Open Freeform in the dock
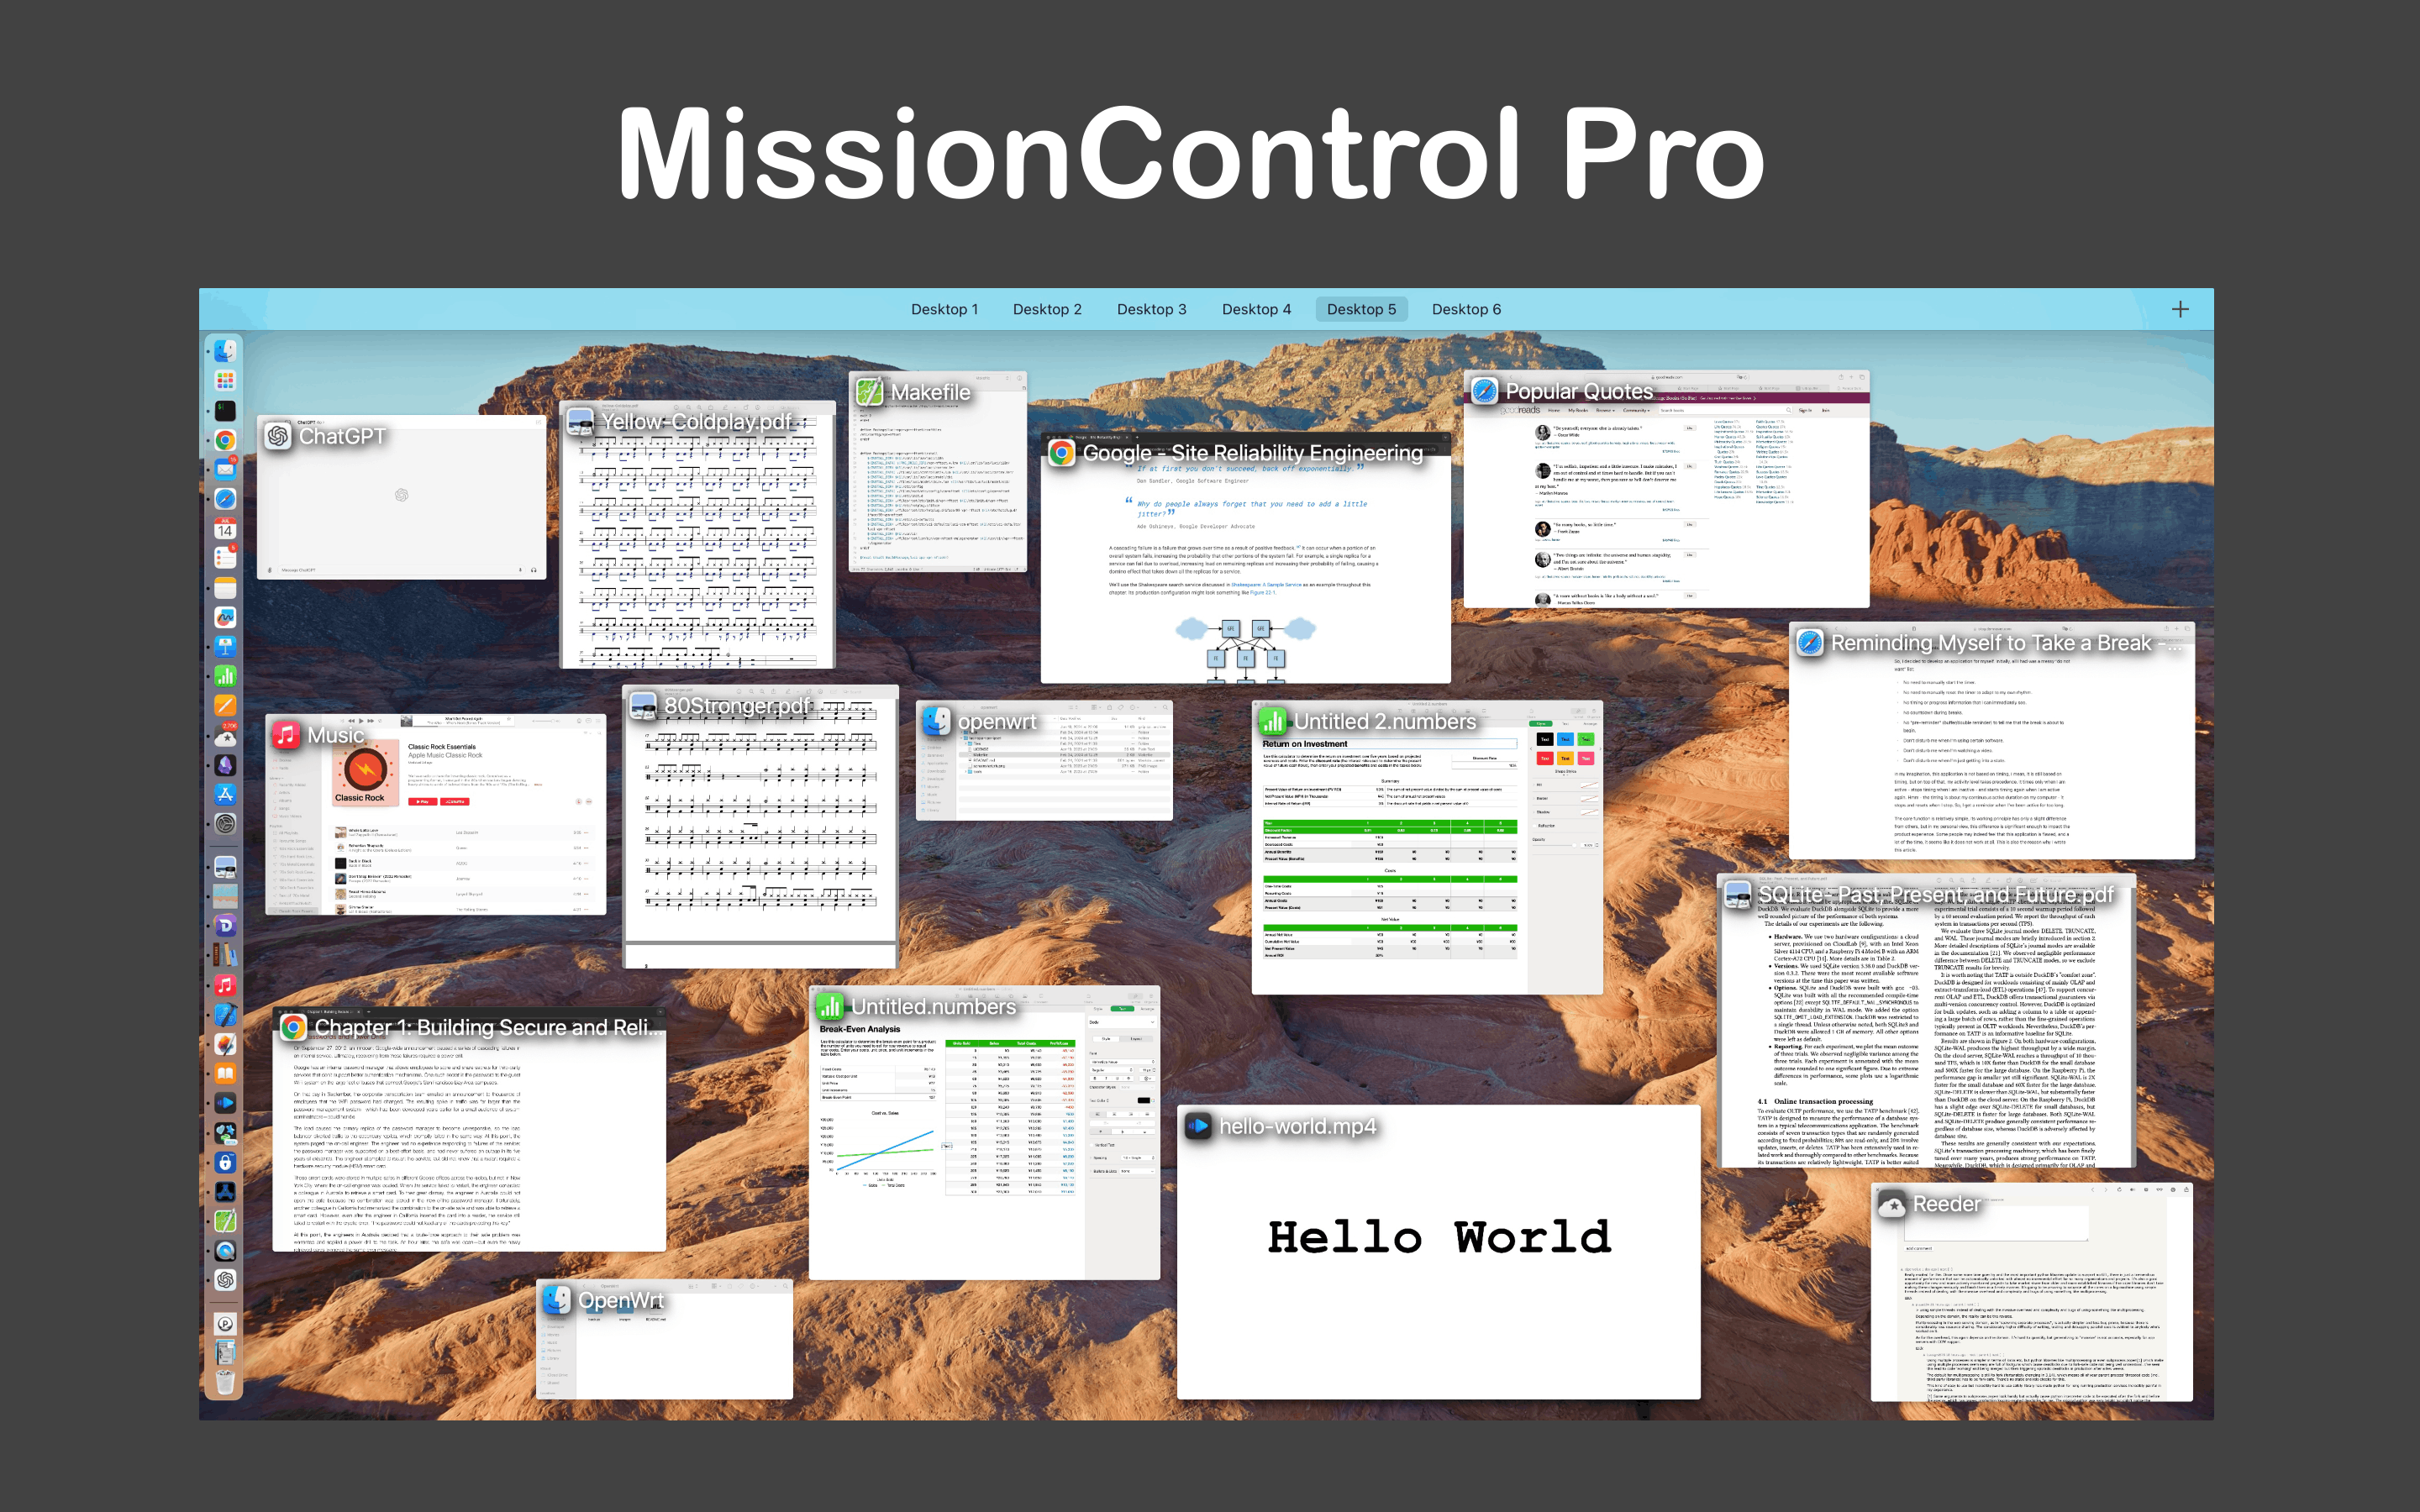Image resolution: width=2420 pixels, height=1512 pixels. 225,617
